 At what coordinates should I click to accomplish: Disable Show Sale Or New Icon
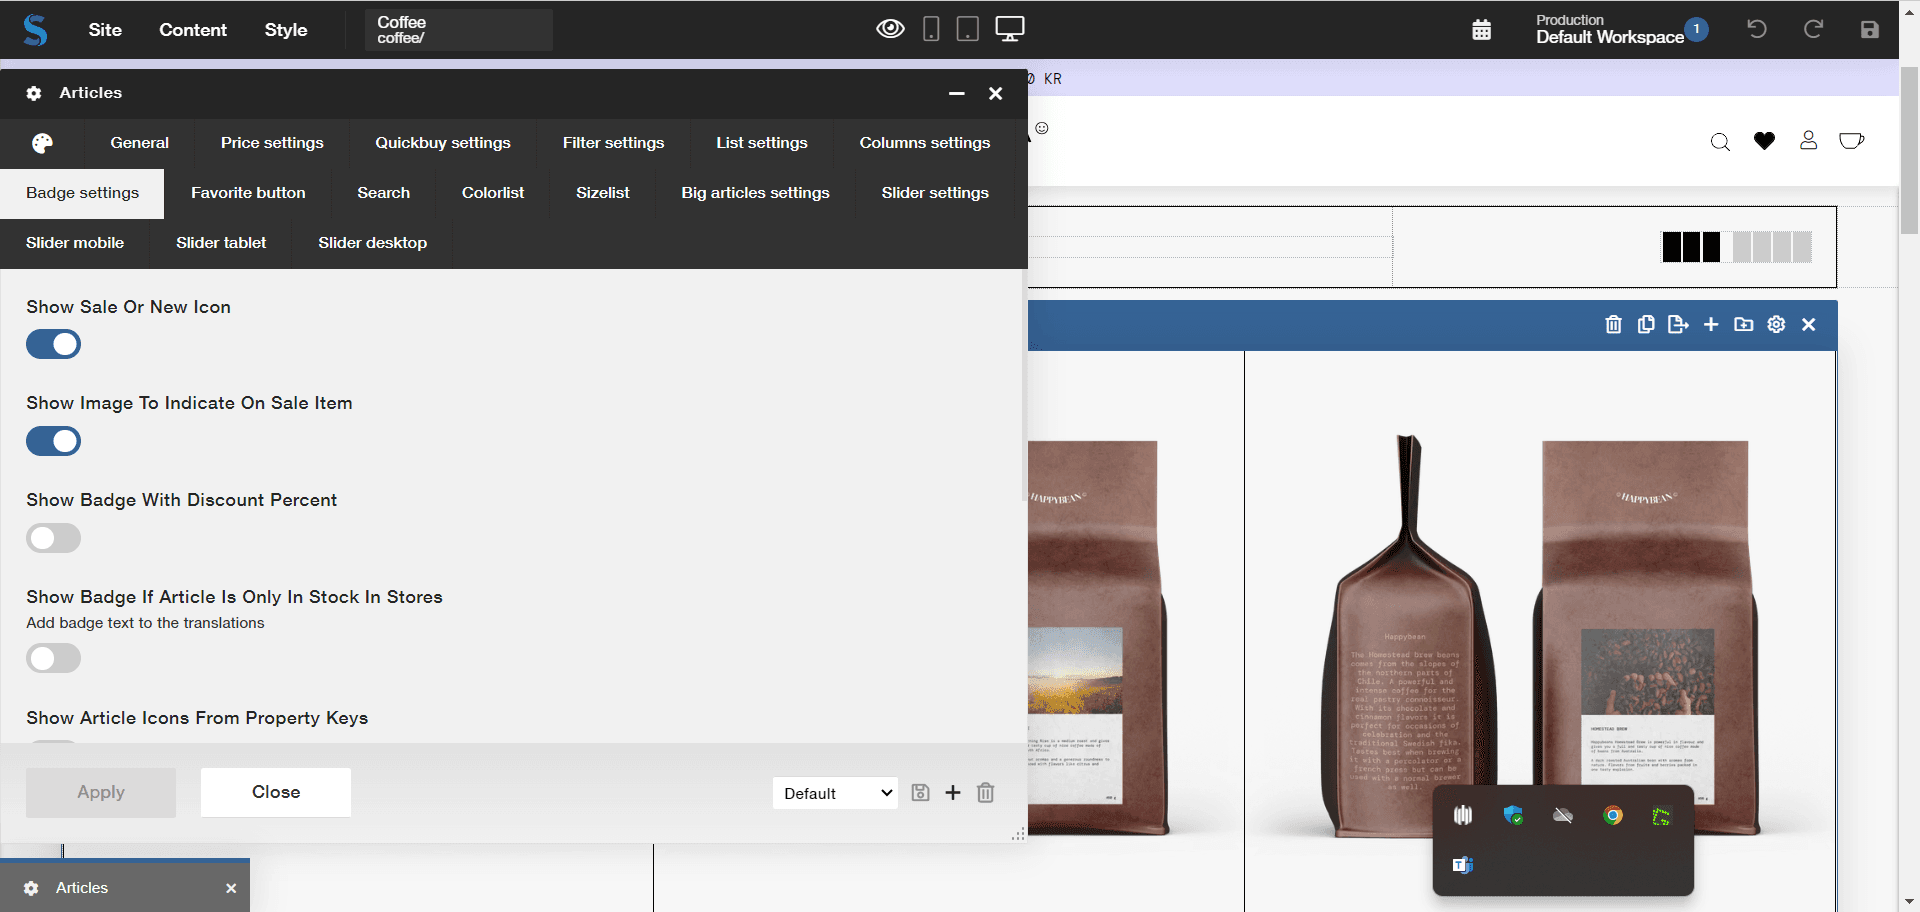53,344
